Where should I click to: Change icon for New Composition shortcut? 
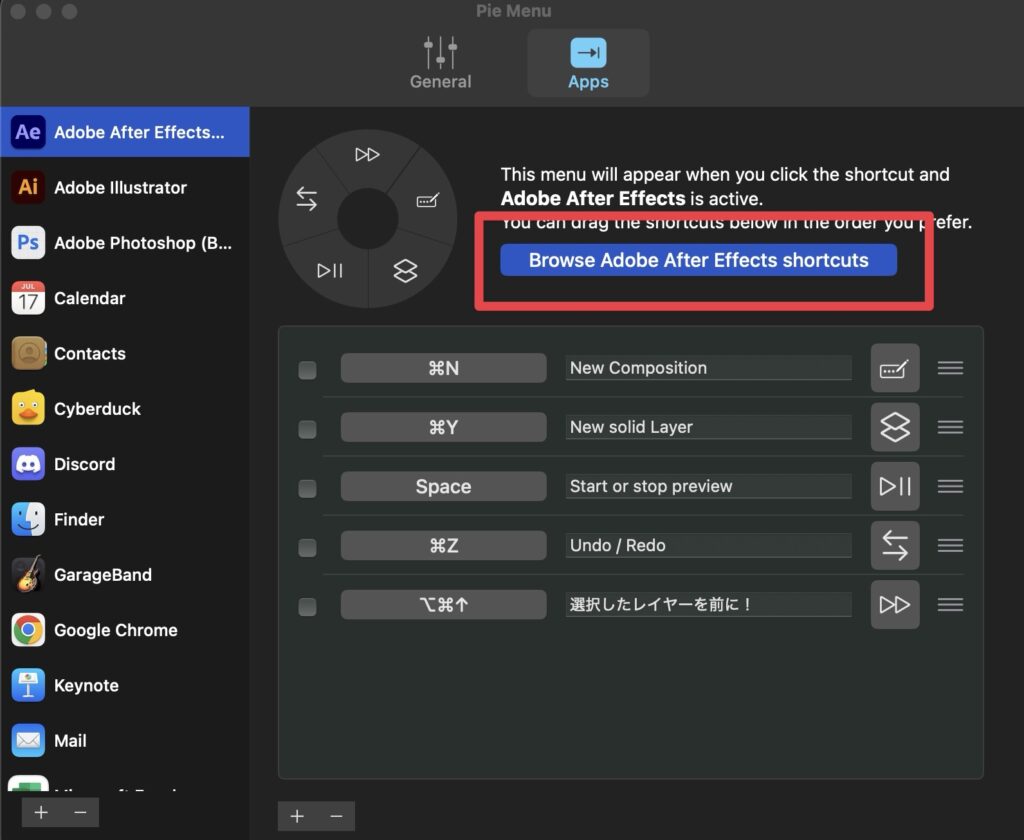click(895, 368)
